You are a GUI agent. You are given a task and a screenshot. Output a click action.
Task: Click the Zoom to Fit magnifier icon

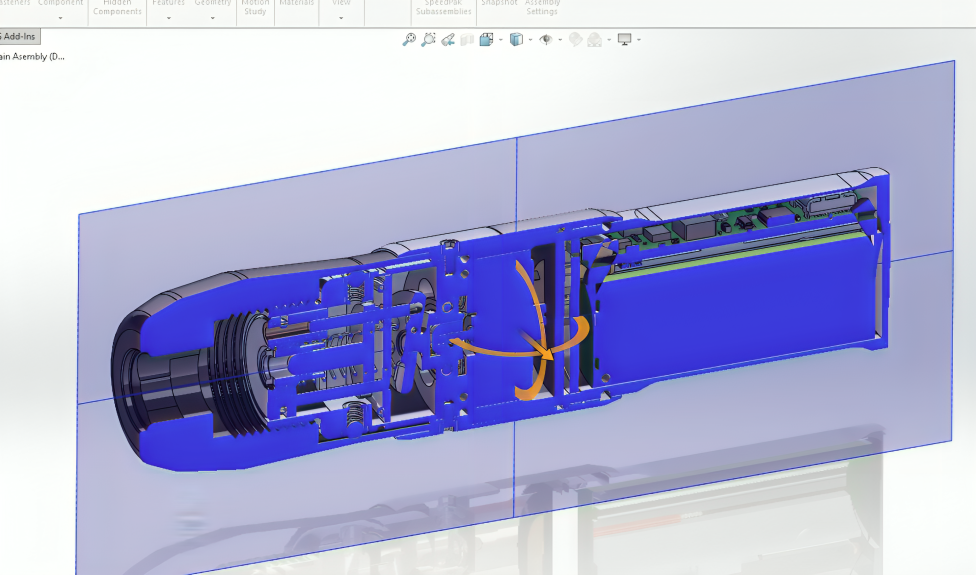pyautogui.click(x=409, y=40)
